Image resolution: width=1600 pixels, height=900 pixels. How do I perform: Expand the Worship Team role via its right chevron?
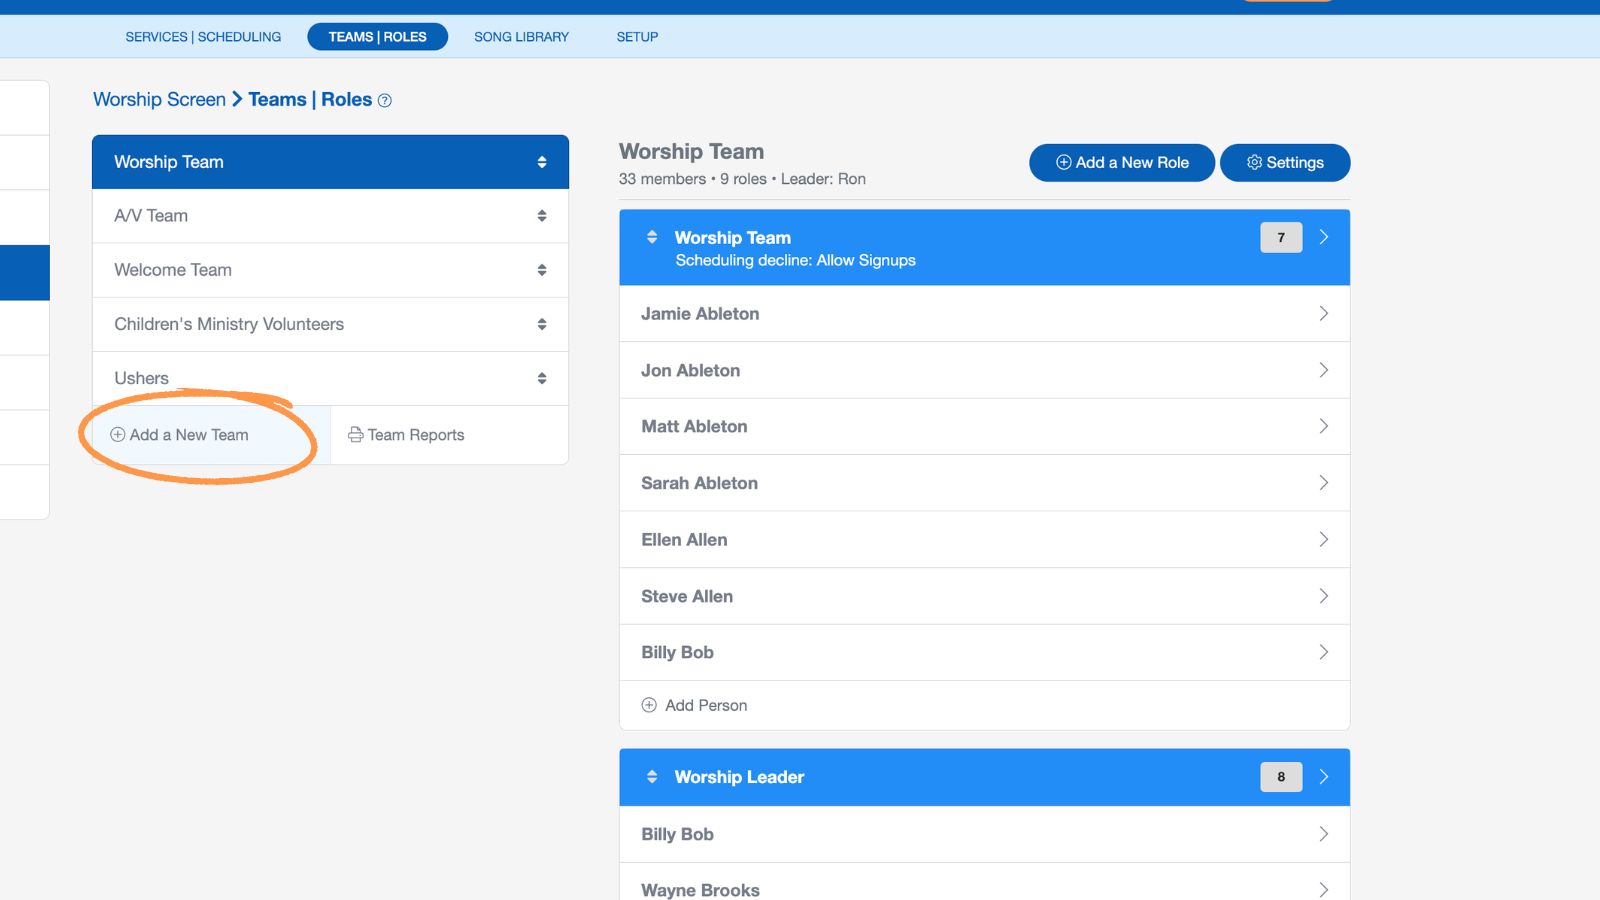coord(1324,237)
